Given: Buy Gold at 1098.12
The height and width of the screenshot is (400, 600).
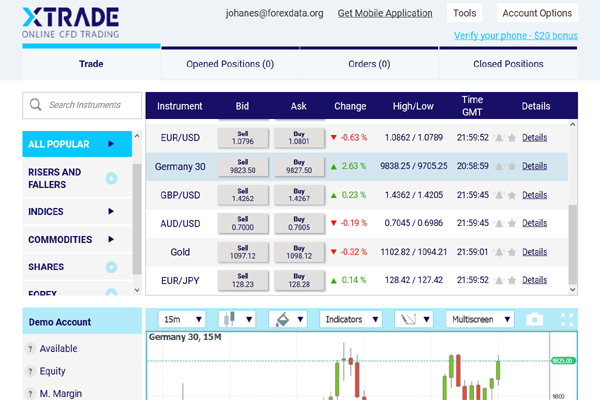Looking at the screenshot, I should (299, 252).
